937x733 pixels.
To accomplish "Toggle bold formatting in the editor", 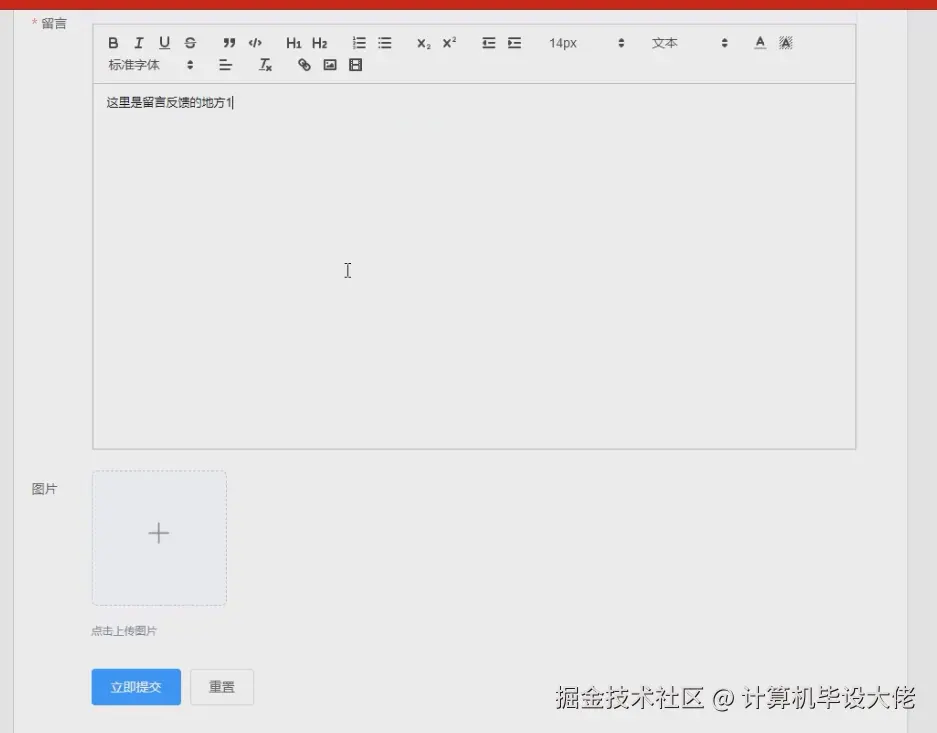I will pos(113,43).
